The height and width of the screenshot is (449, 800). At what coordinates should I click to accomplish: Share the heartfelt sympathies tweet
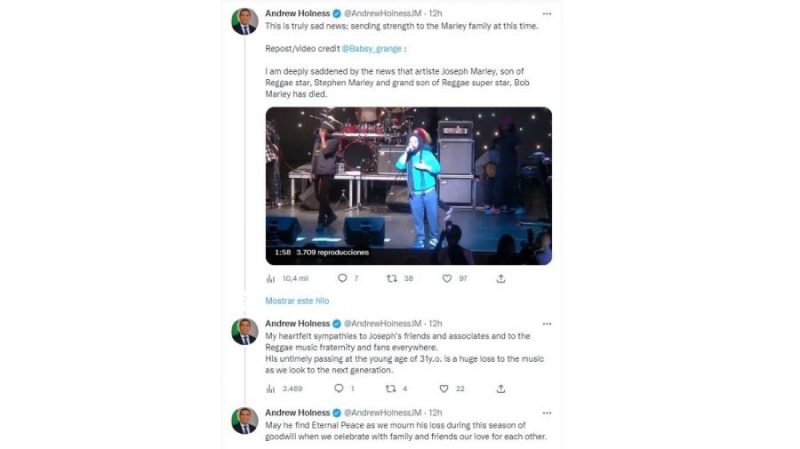pos(501,388)
